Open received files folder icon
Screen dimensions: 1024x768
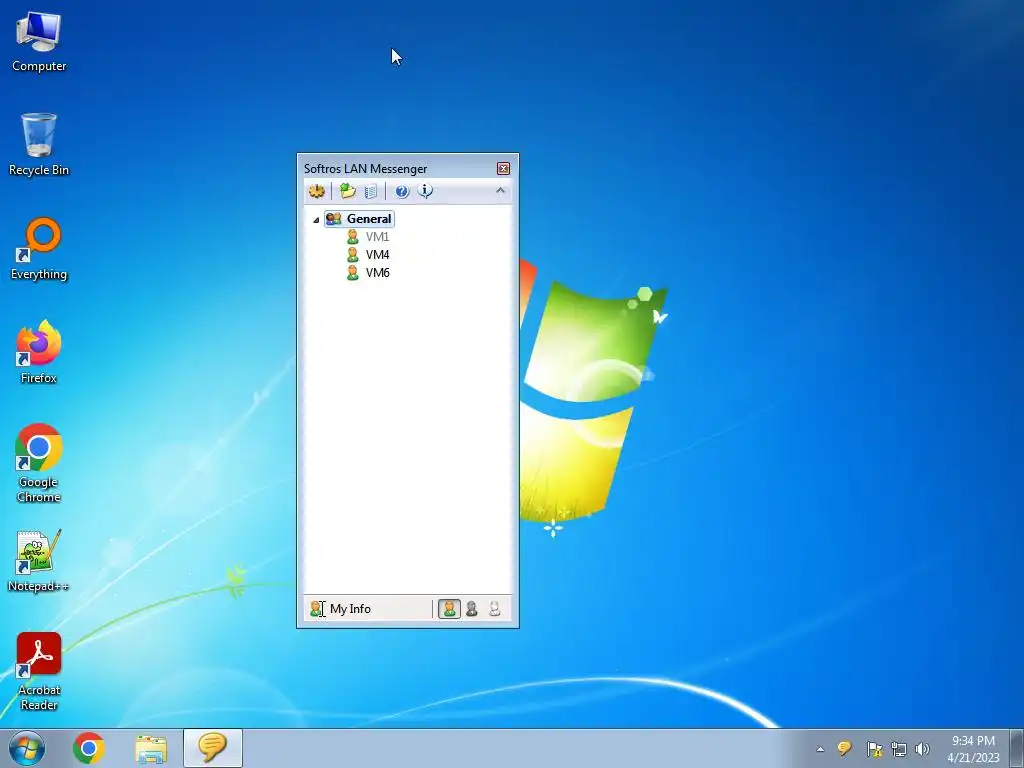pos(347,191)
